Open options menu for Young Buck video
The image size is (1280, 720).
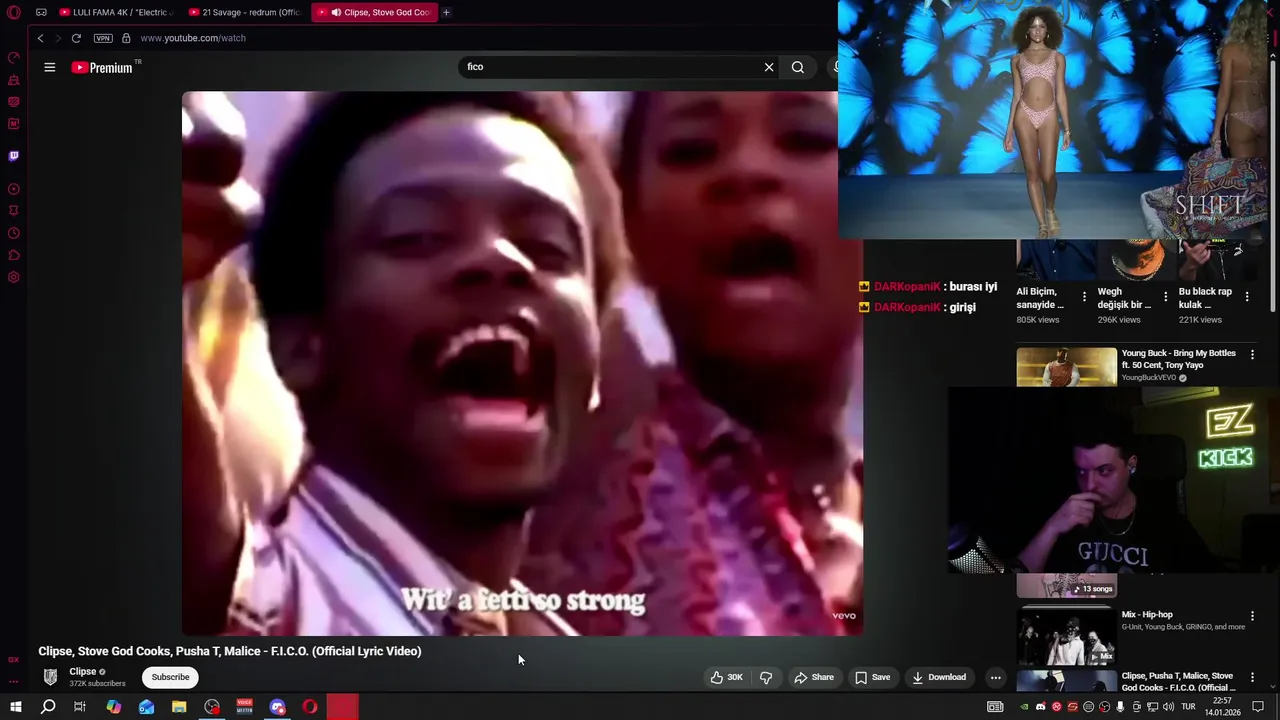tap(1252, 354)
